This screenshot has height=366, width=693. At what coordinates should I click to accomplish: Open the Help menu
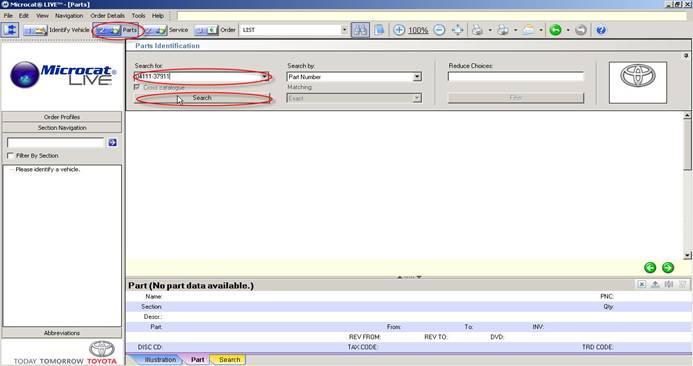(x=158, y=15)
